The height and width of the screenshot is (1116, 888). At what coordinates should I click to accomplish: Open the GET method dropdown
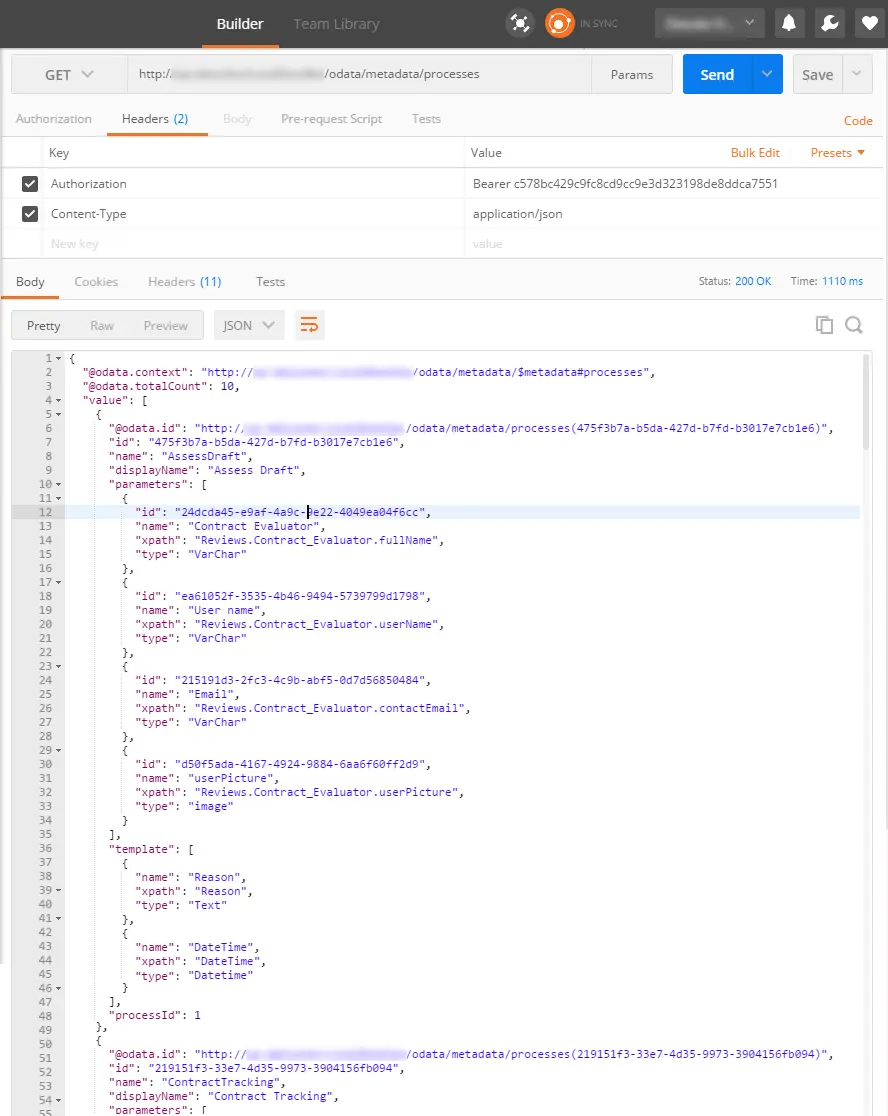(x=69, y=74)
